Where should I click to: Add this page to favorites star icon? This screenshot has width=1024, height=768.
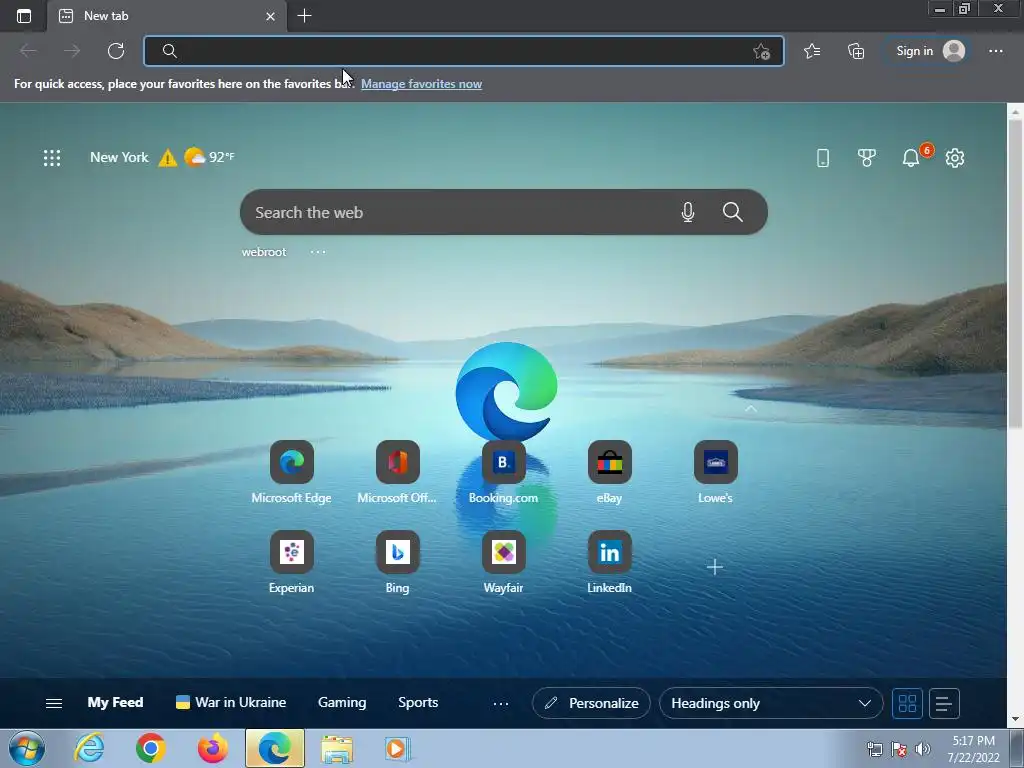pyautogui.click(x=761, y=52)
